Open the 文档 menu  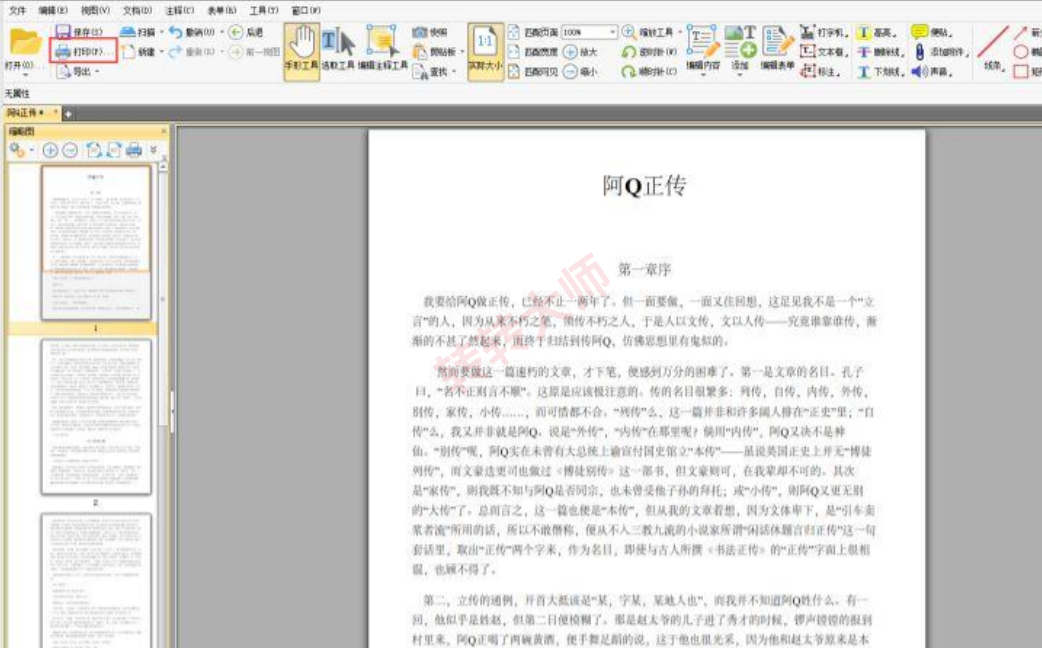tap(138, 10)
